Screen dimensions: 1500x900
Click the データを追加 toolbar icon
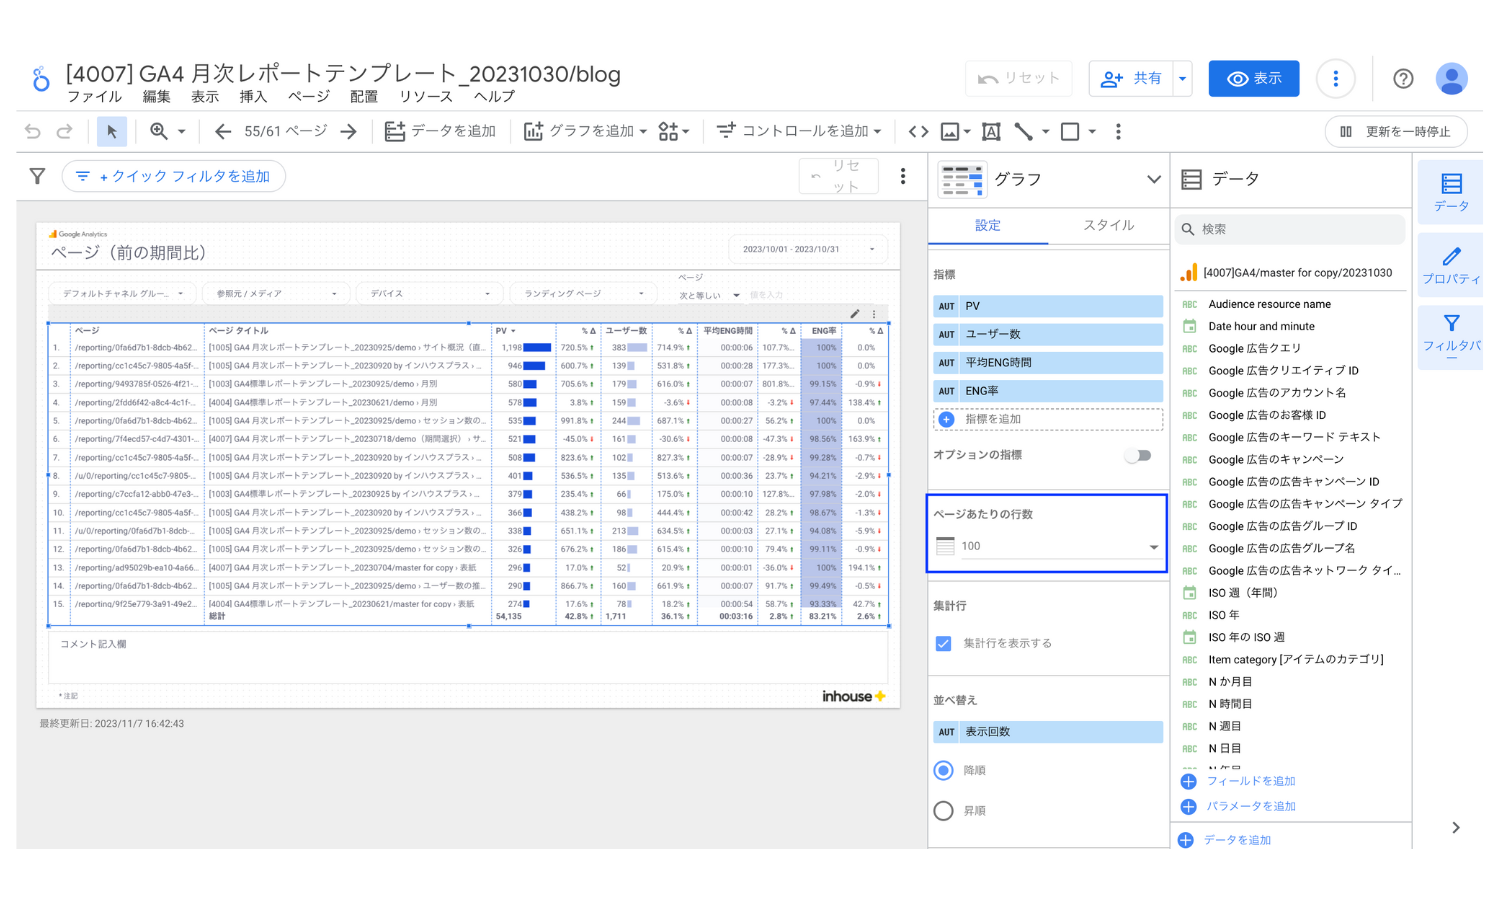pyautogui.click(x=396, y=131)
